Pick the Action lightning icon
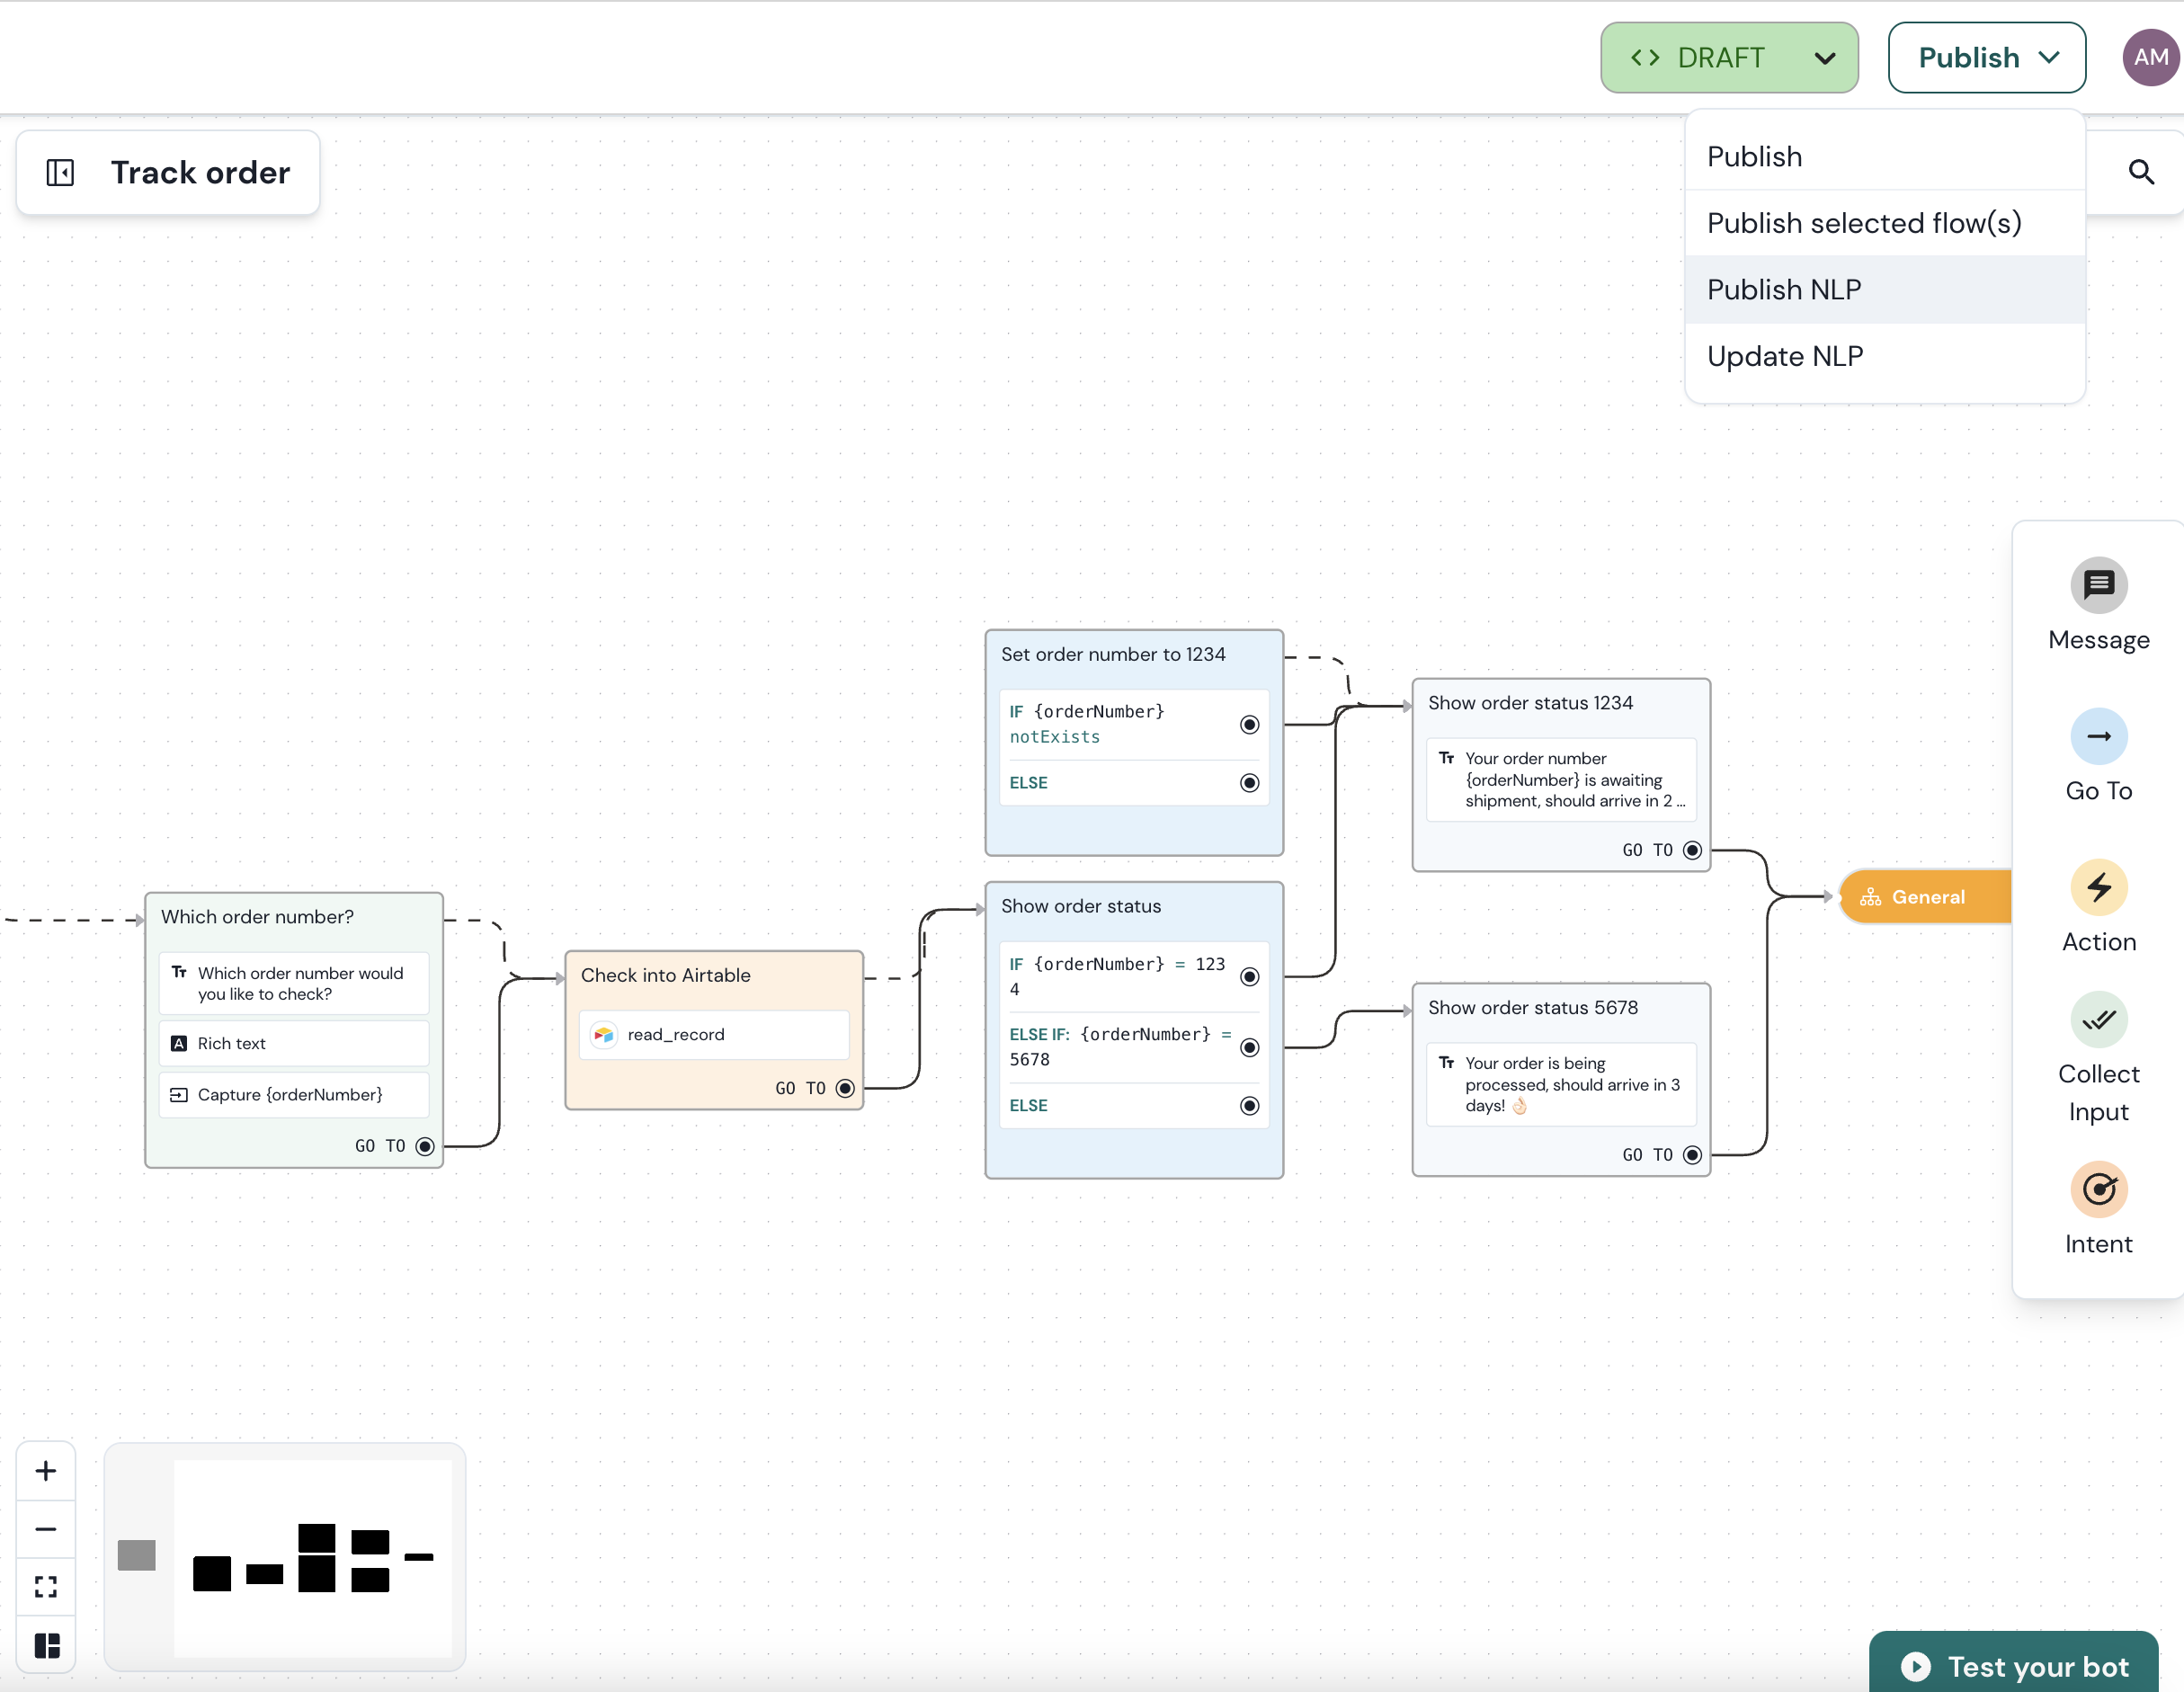 click(2098, 887)
